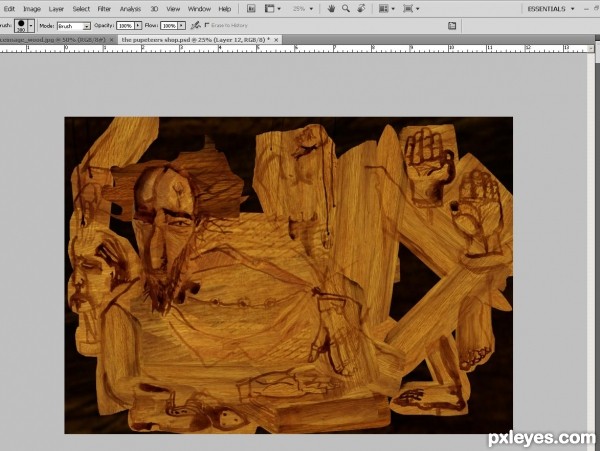Open the View Extras dropdown

273,8
